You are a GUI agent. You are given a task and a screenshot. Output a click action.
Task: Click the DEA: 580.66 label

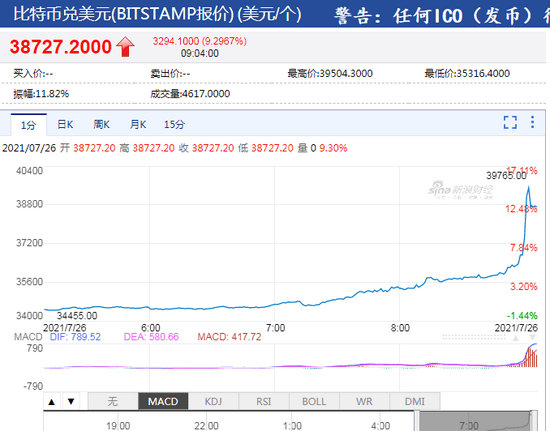[x=151, y=337]
